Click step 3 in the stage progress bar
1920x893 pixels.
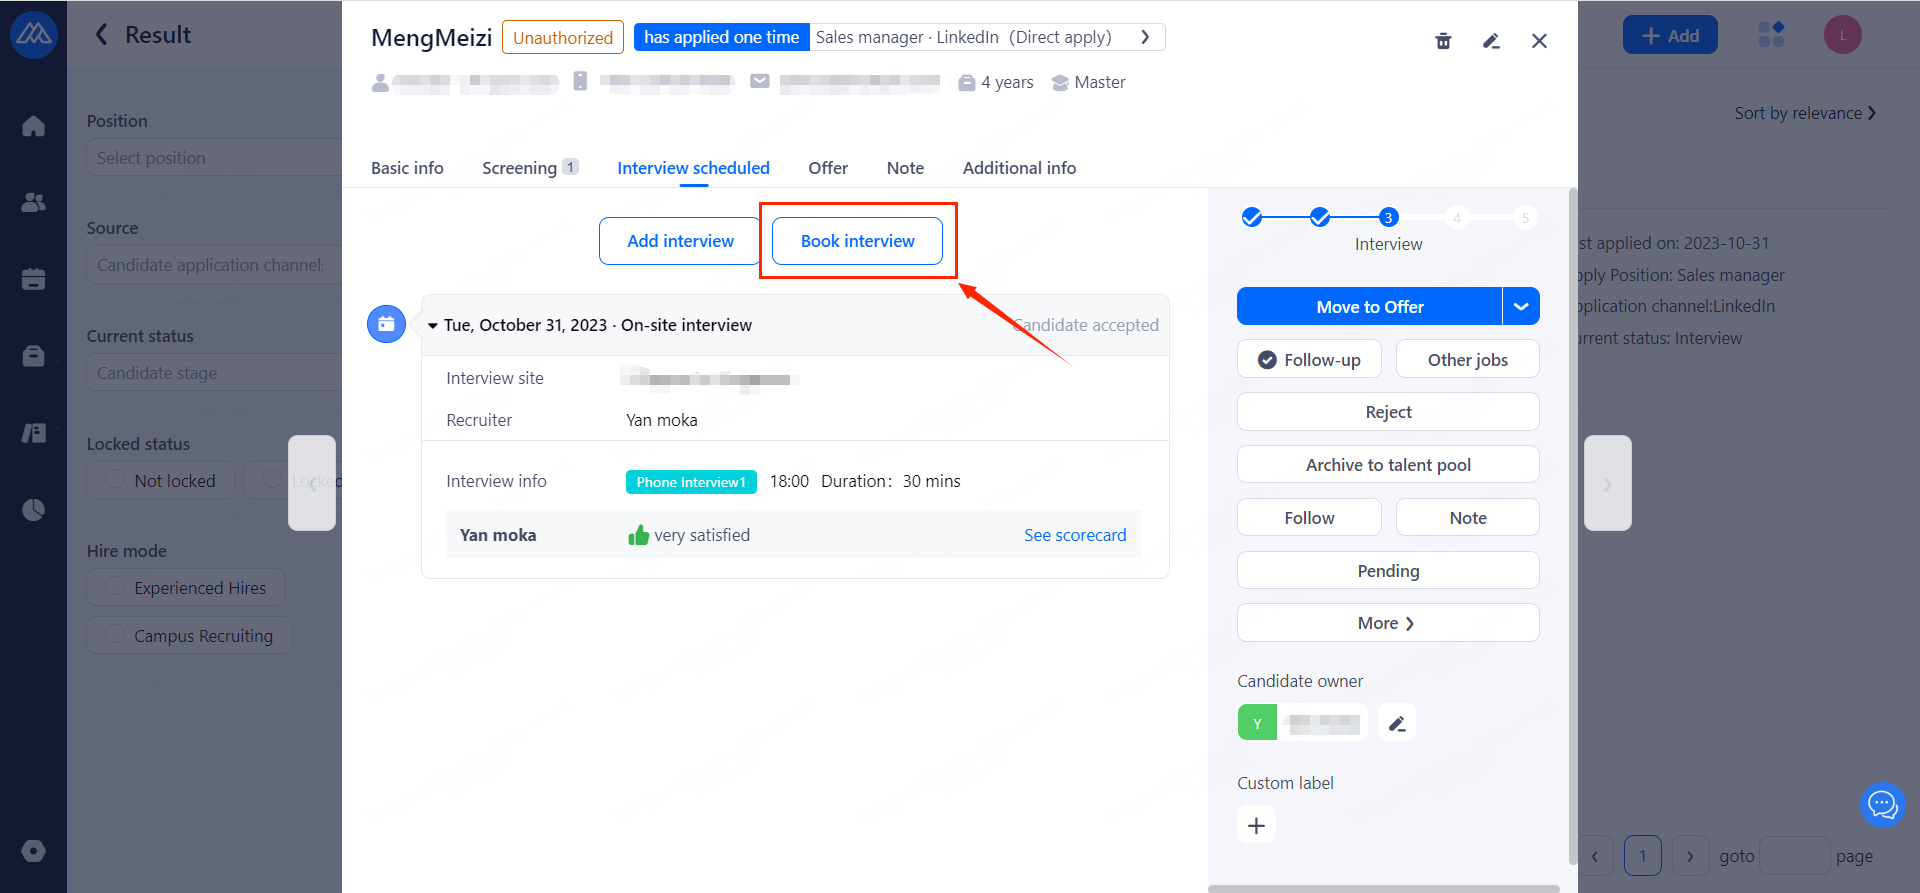pos(1388,218)
